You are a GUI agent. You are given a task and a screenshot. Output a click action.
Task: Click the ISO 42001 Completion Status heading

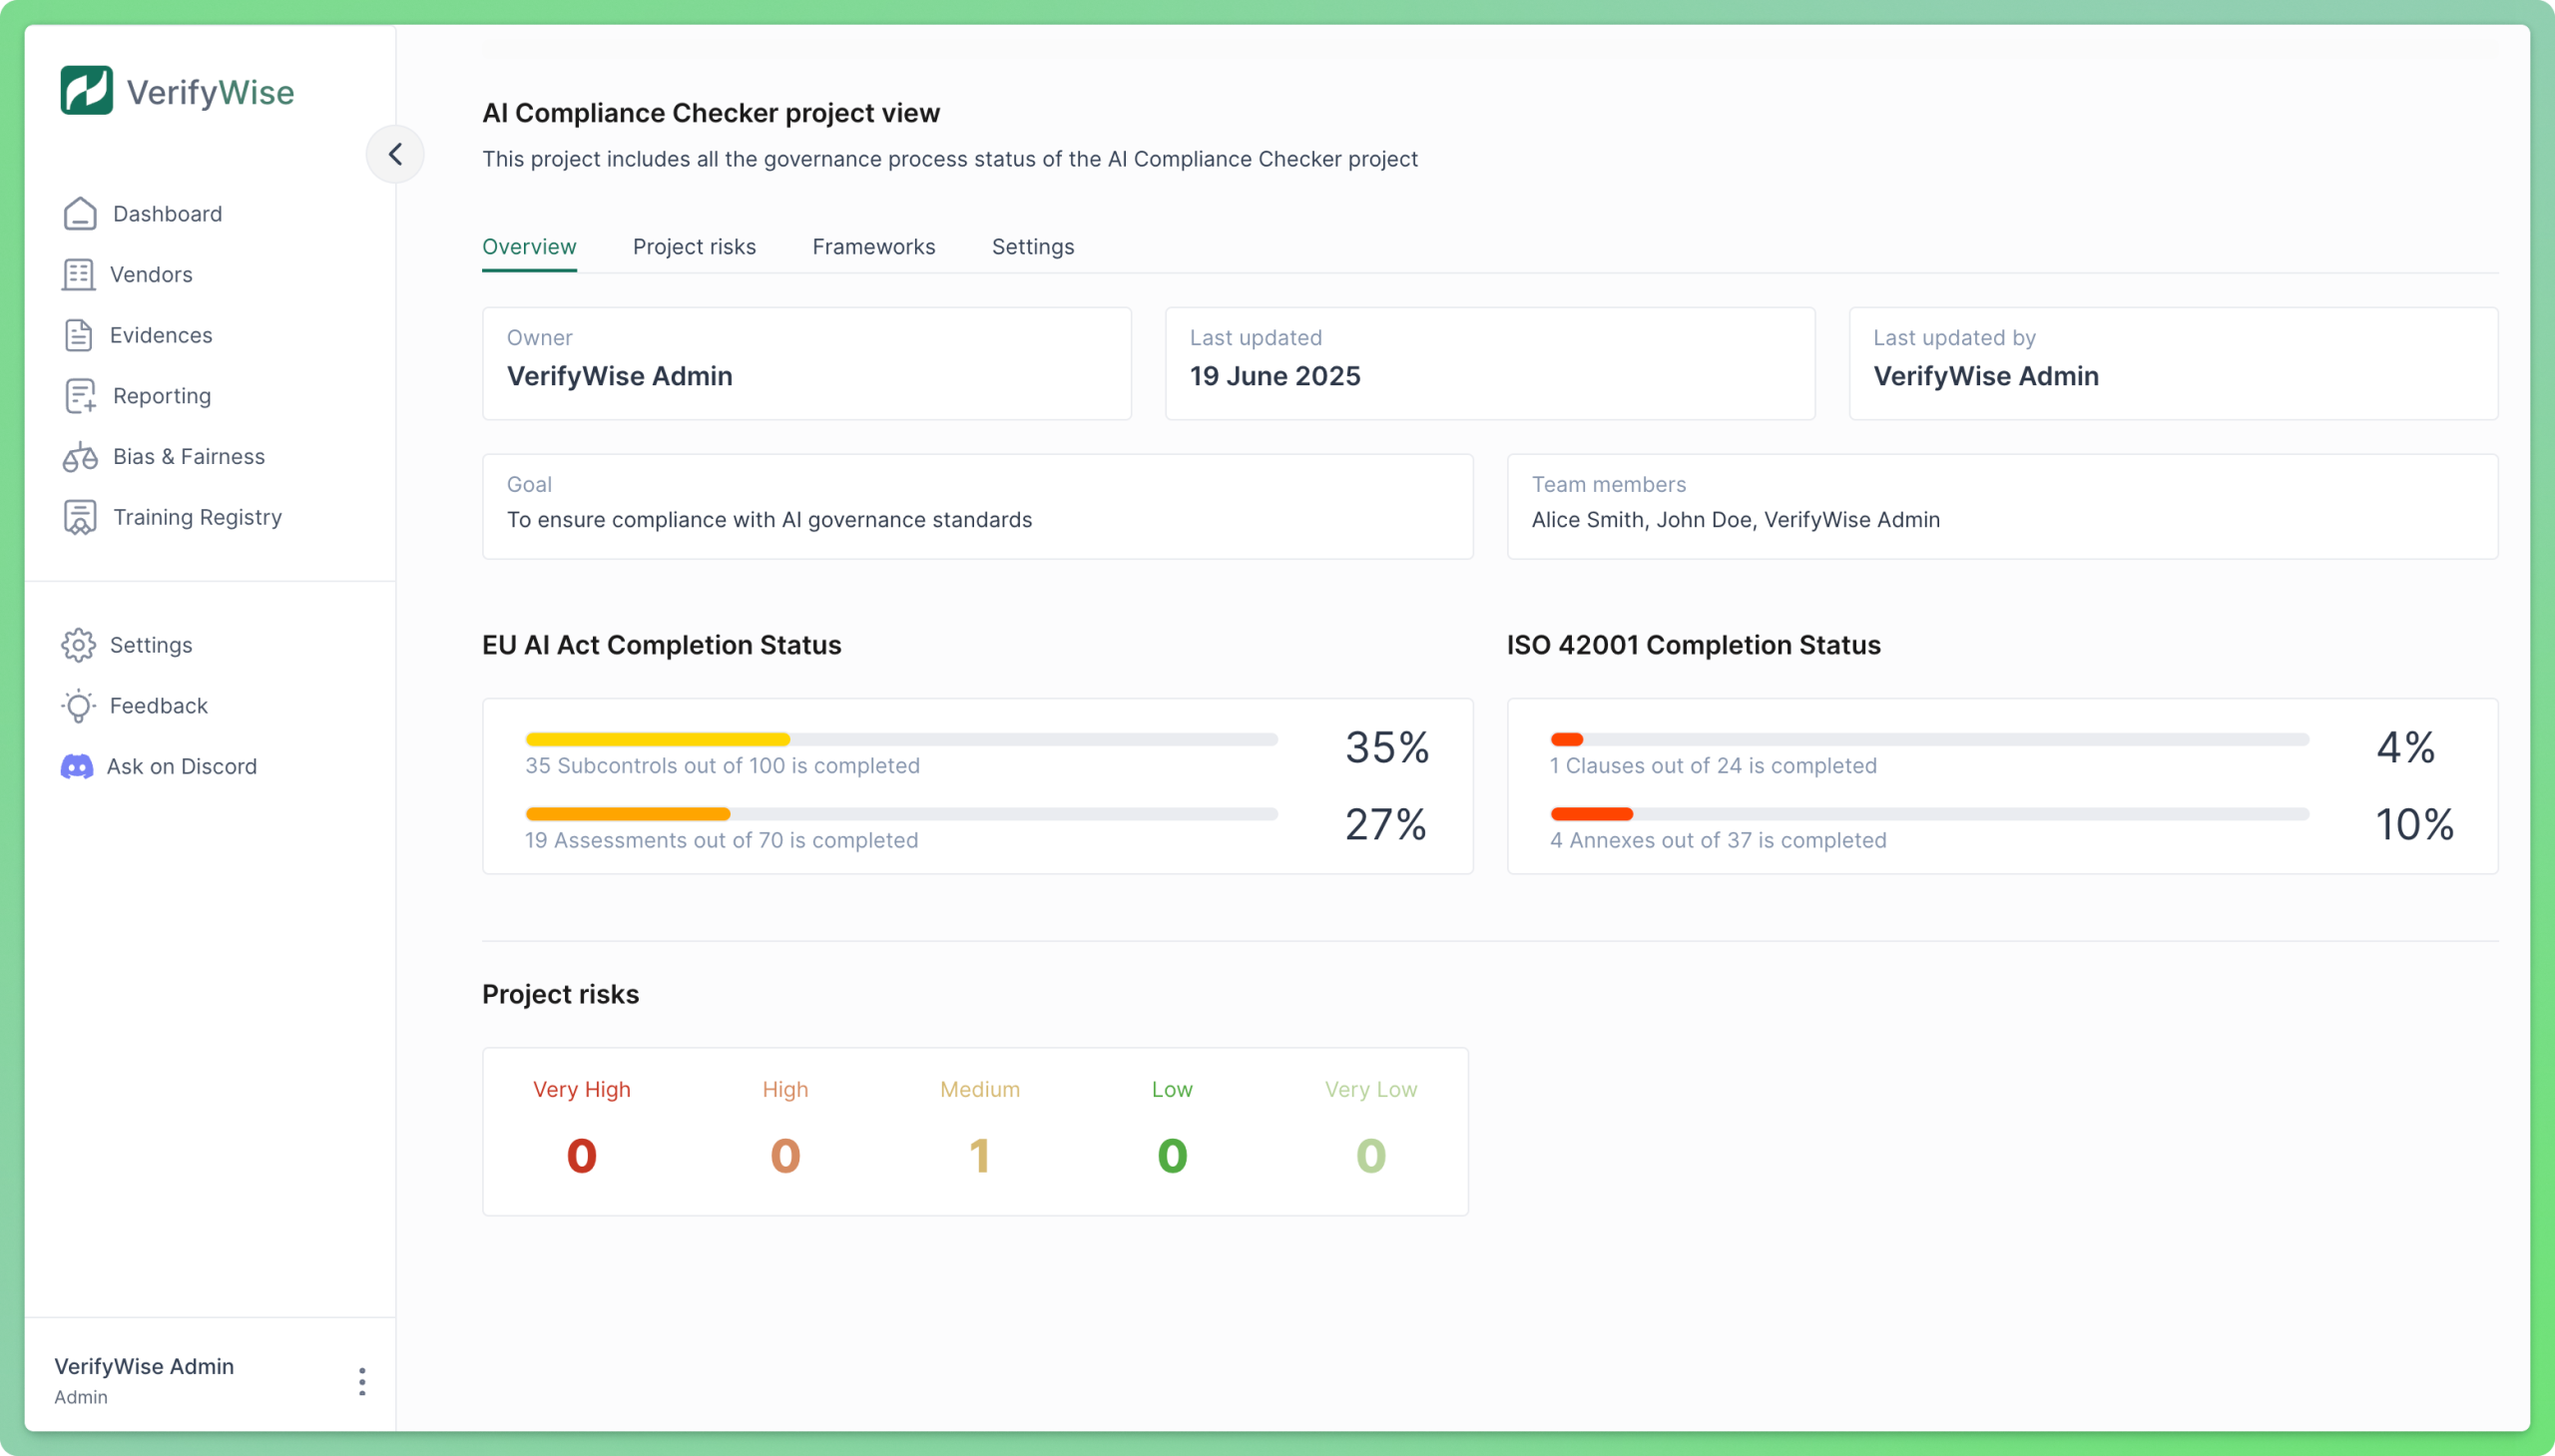tap(1693, 645)
